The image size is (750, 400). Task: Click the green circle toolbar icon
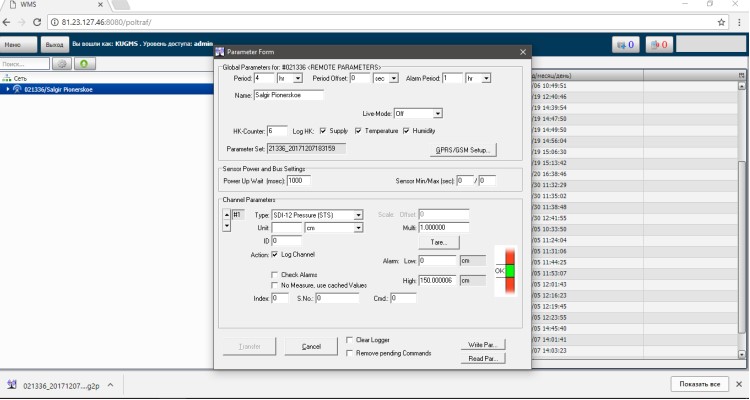point(85,64)
